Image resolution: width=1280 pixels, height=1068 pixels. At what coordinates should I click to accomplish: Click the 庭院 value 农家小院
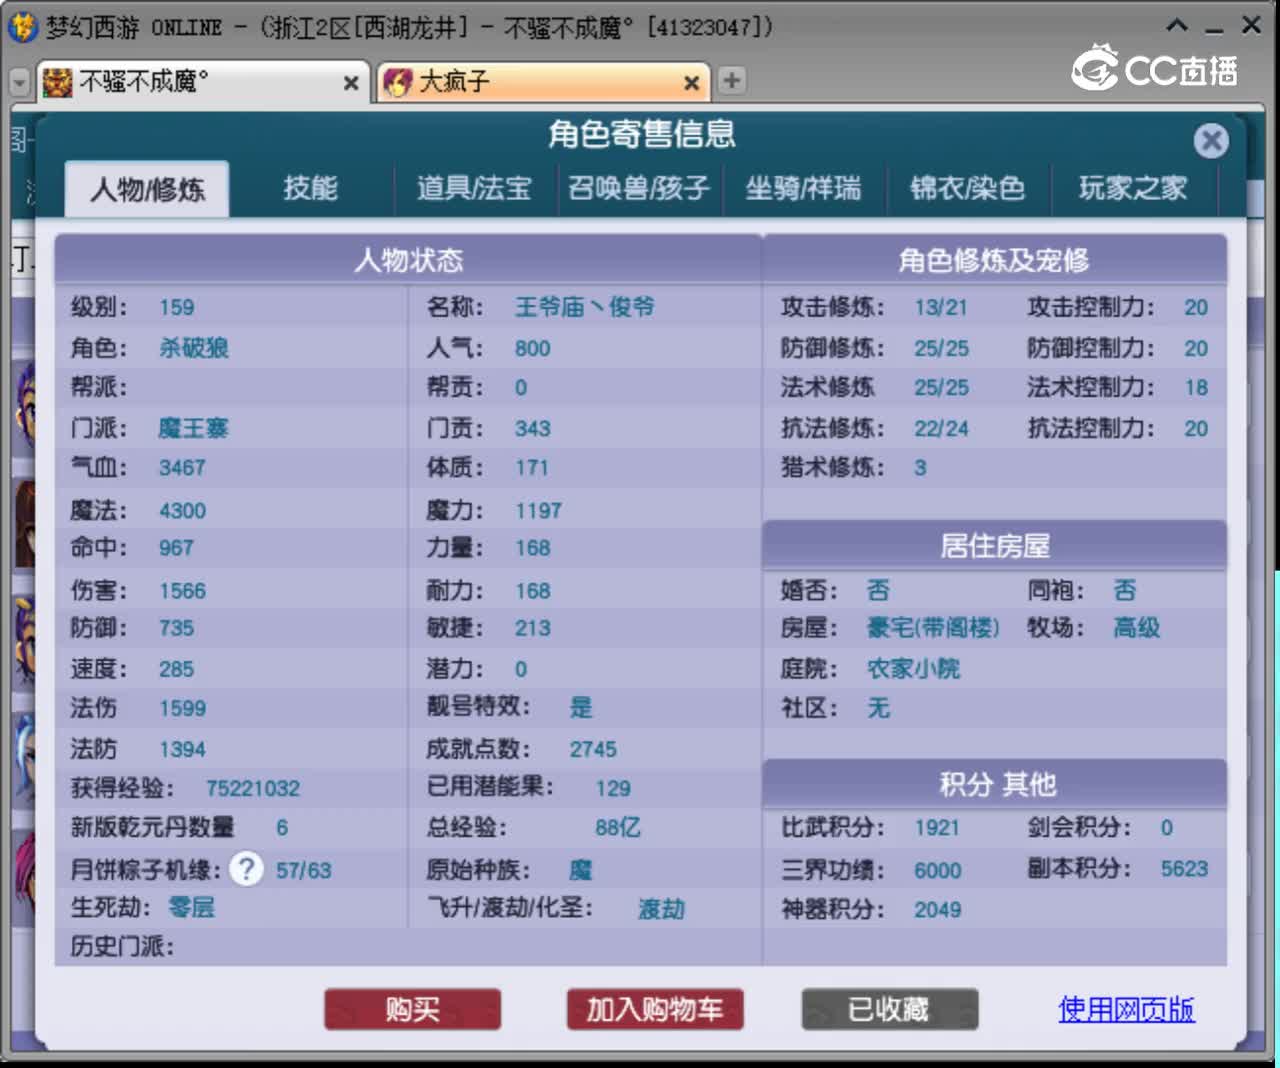pyautogui.click(x=913, y=668)
